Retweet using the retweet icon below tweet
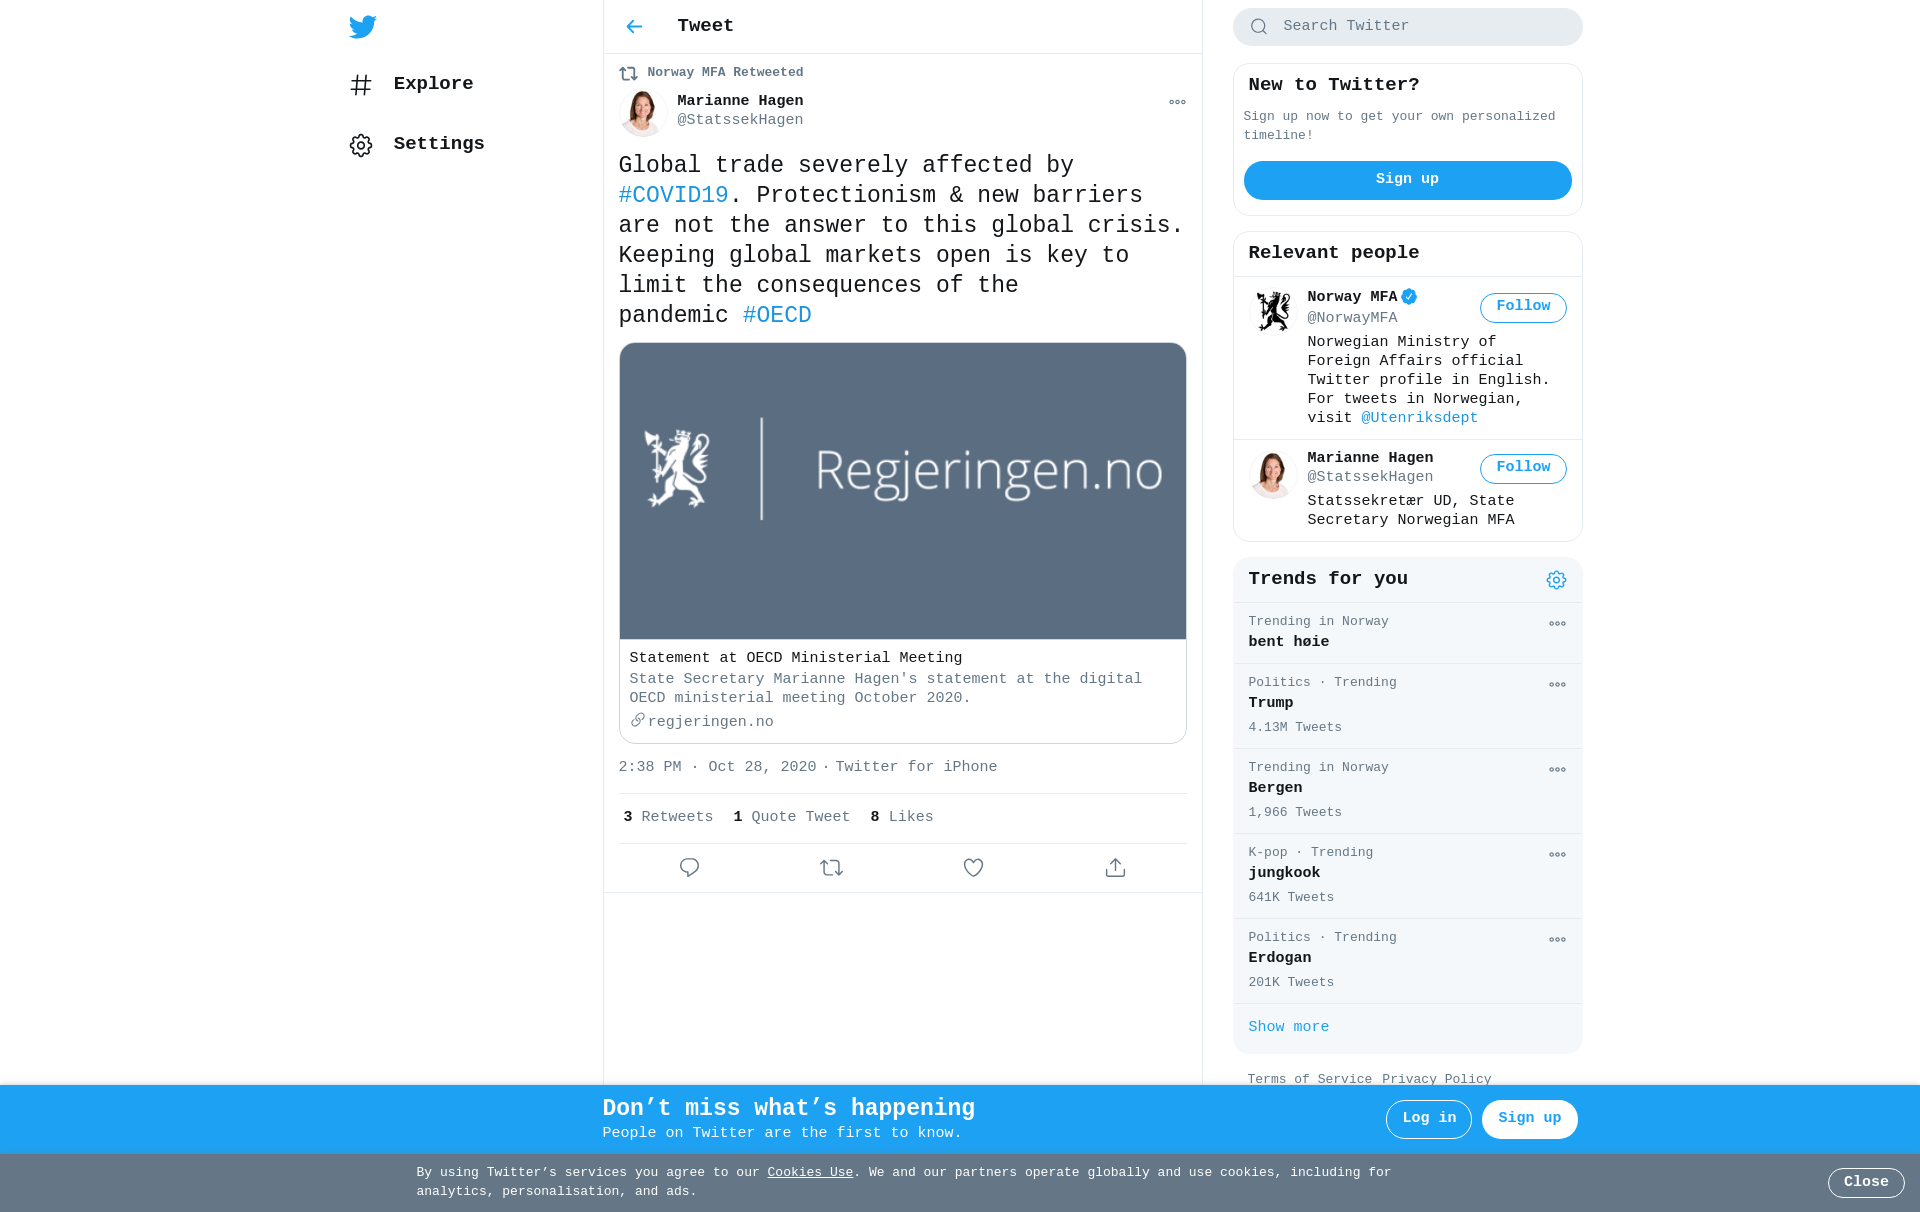Screen dimensions: 1920x1212 [x=831, y=868]
